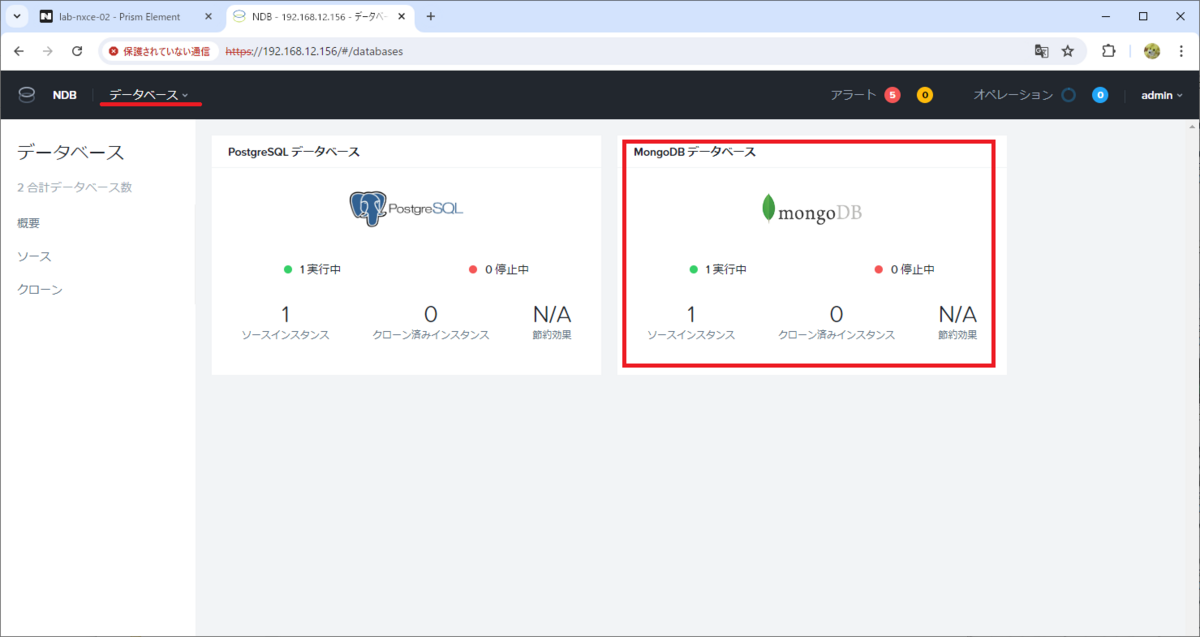
Task: Click PostgreSQL 0 停止中 status
Action: point(498,269)
